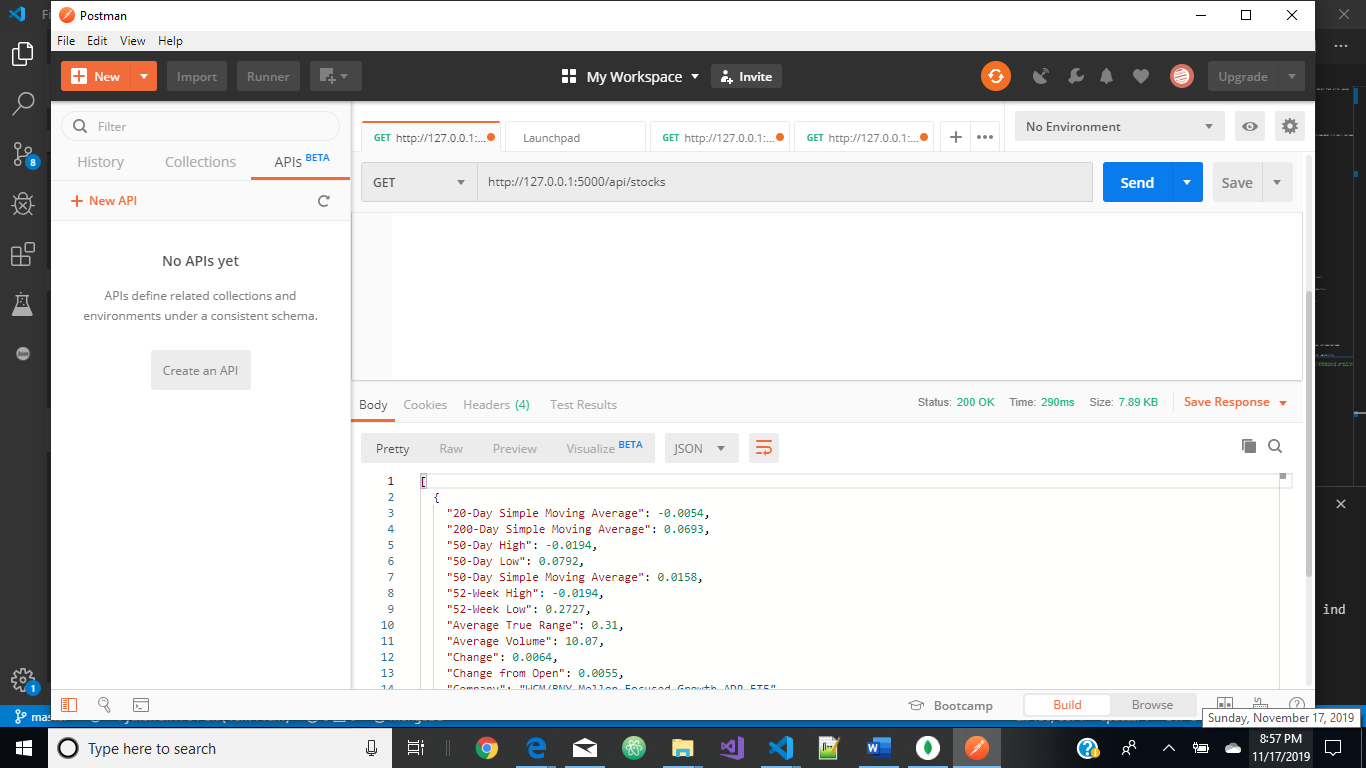This screenshot has height=768, width=1366.
Task: Click the new window plus icon button
Action: coord(335,76)
